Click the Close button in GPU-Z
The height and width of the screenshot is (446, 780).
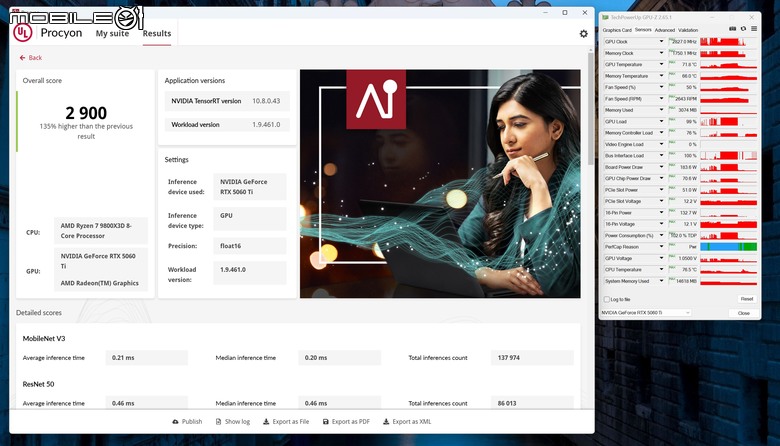pyautogui.click(x=744, y=313)
